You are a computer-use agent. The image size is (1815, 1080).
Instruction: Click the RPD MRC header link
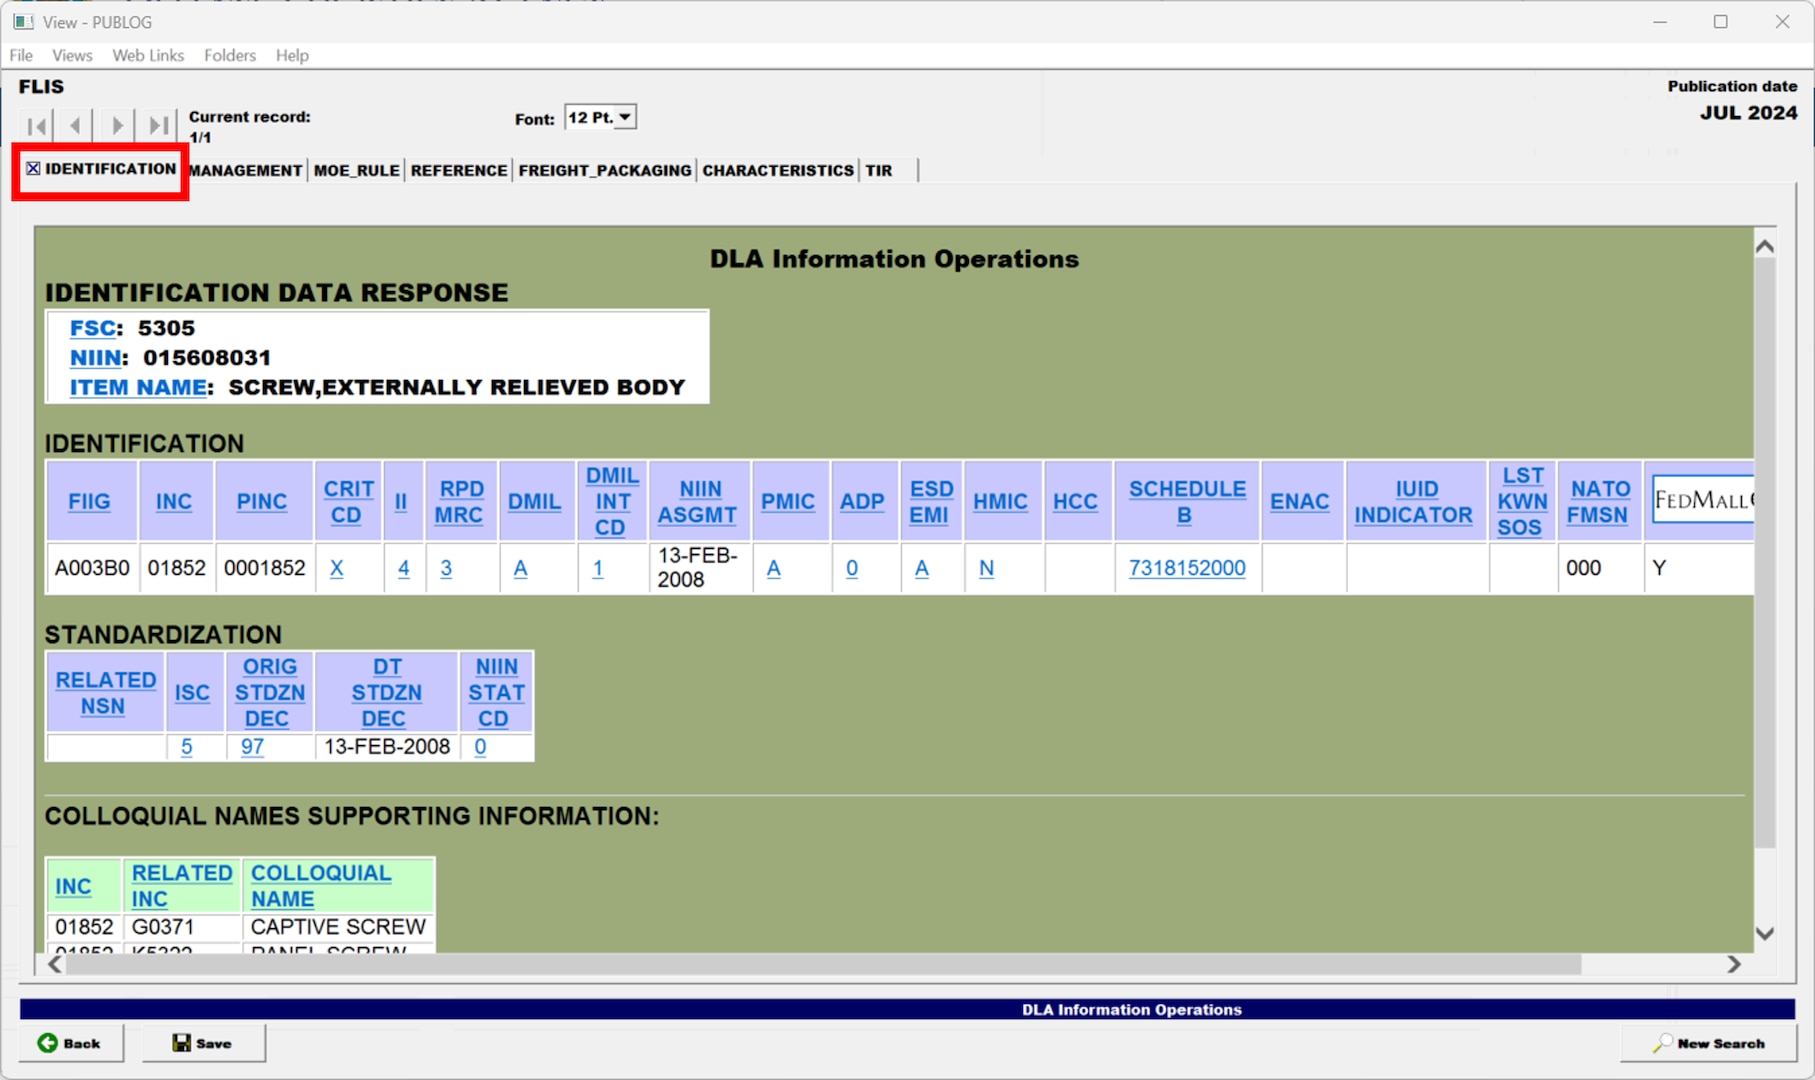[460, 502]
